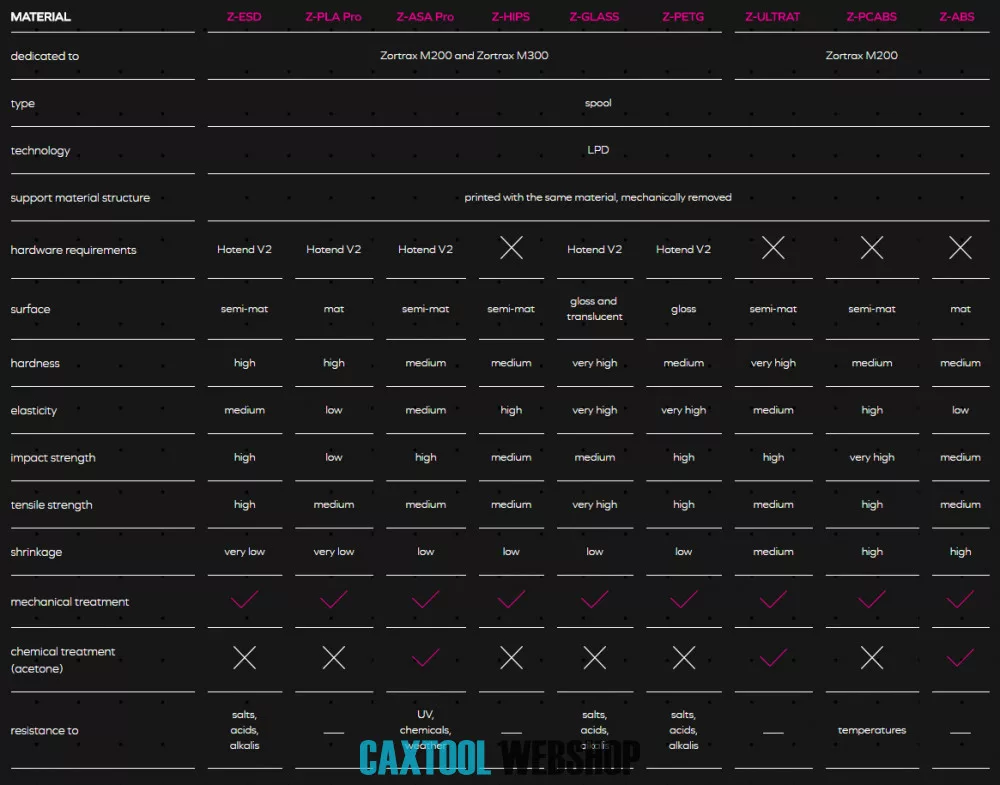Click the X mark in Z-ULTRAT hardware requirements
Viewport: 1000px width, 785px height.
tap(773, 249)
